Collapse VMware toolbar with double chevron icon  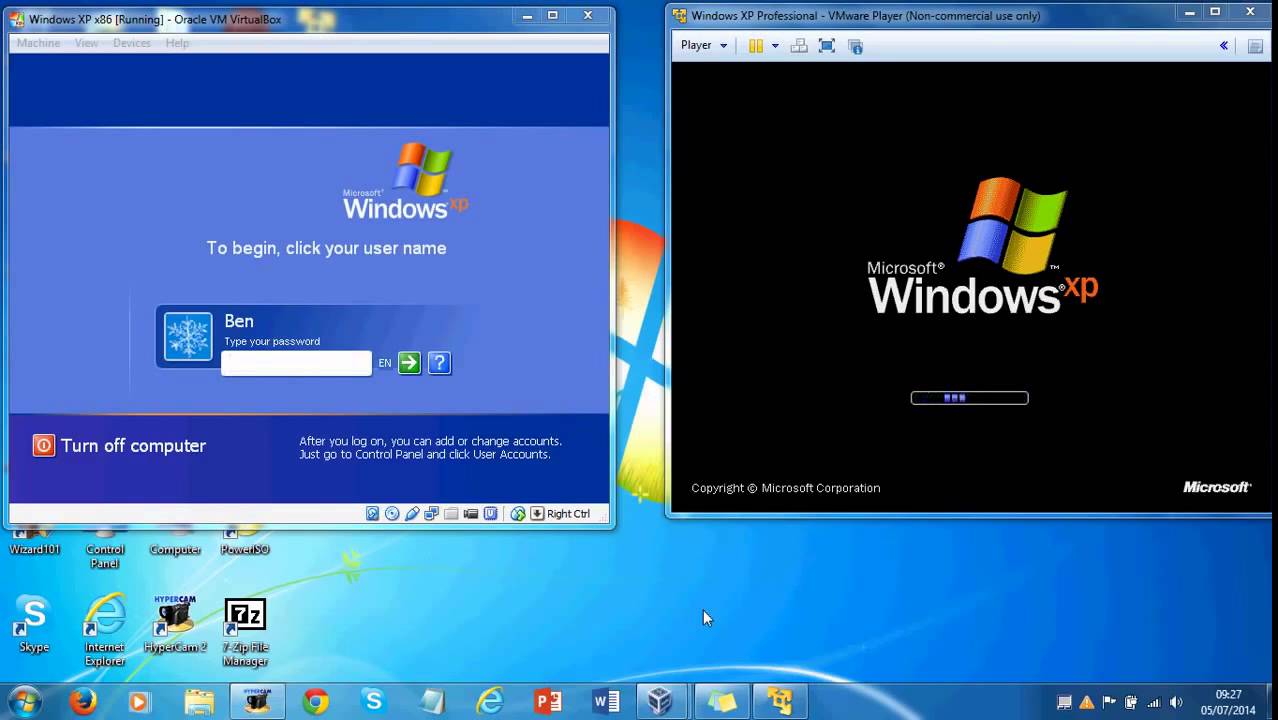click(x=1223, y=46)
